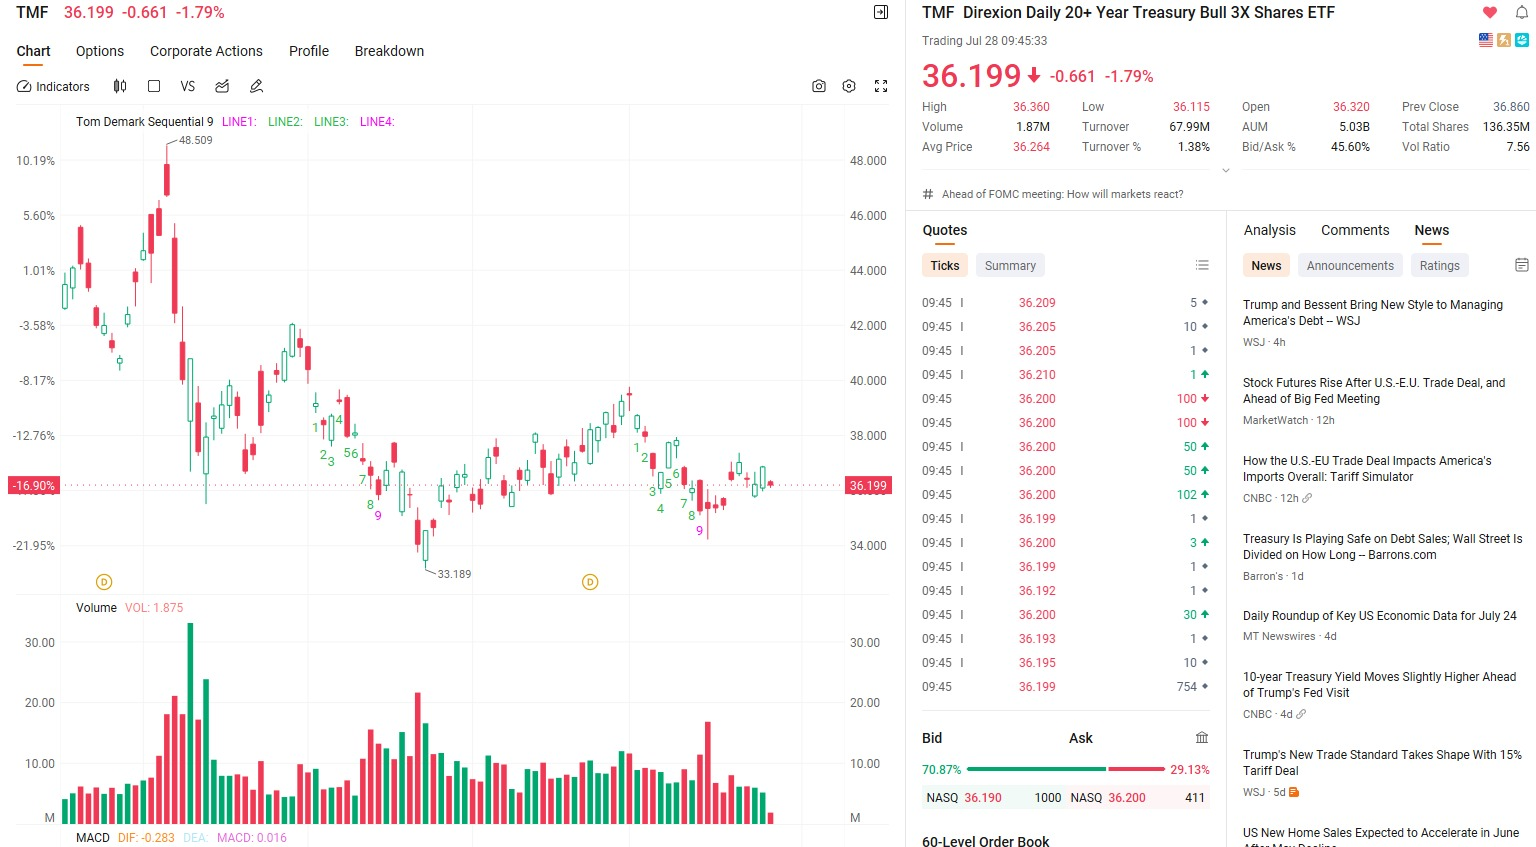
Task: Select the top-level News tab
Action: [1432, 230]
